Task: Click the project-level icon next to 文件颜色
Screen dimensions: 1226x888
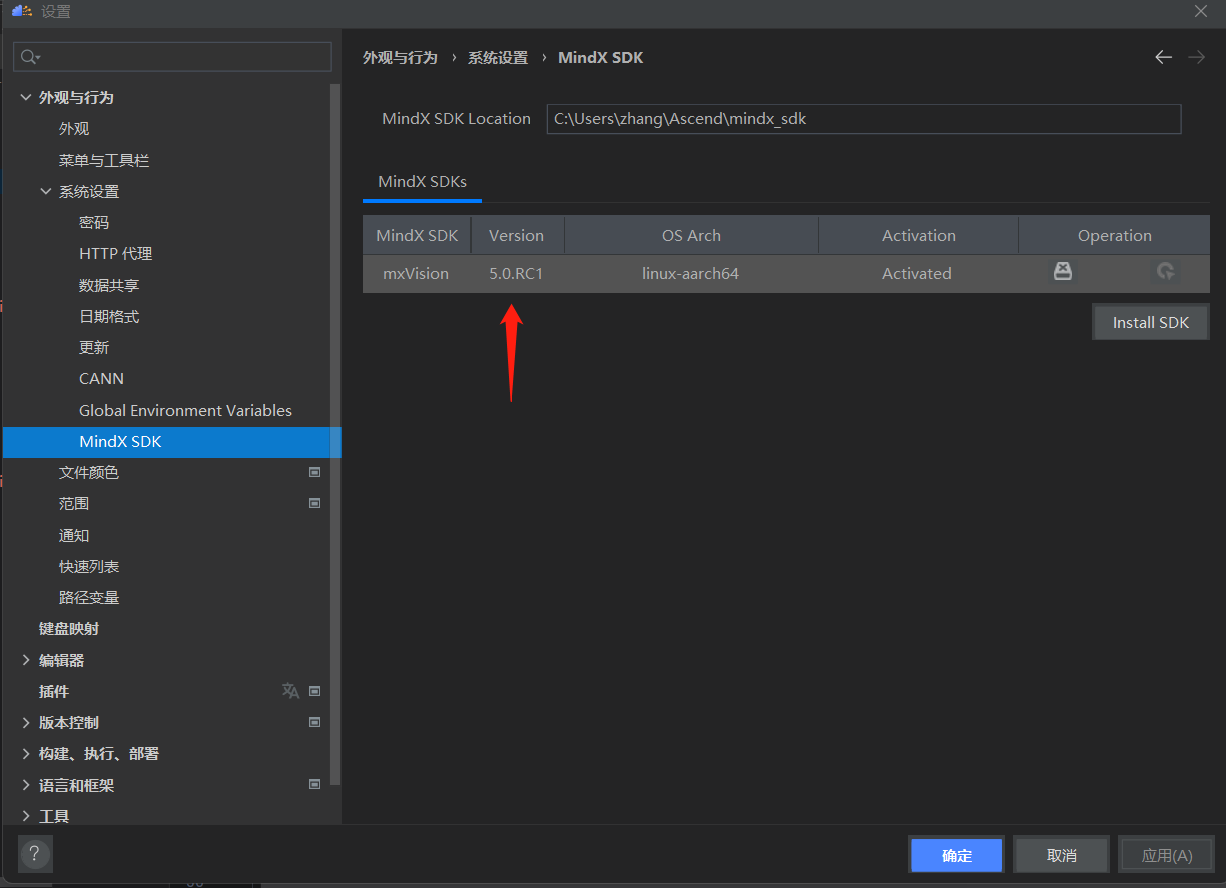Action: (314, 472)
